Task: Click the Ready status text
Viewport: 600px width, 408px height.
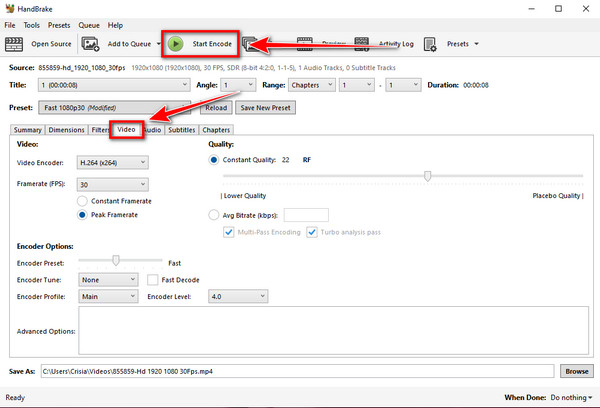Action: tap(15, 398)
